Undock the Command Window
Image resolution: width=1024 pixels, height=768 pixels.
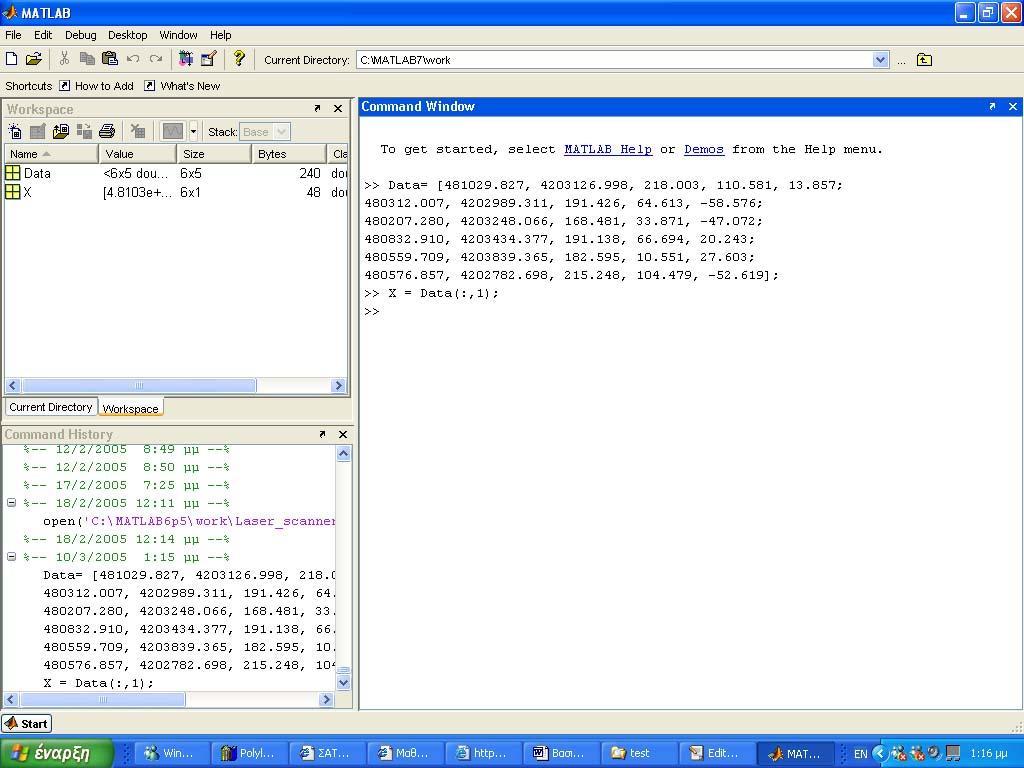(992, 106)
